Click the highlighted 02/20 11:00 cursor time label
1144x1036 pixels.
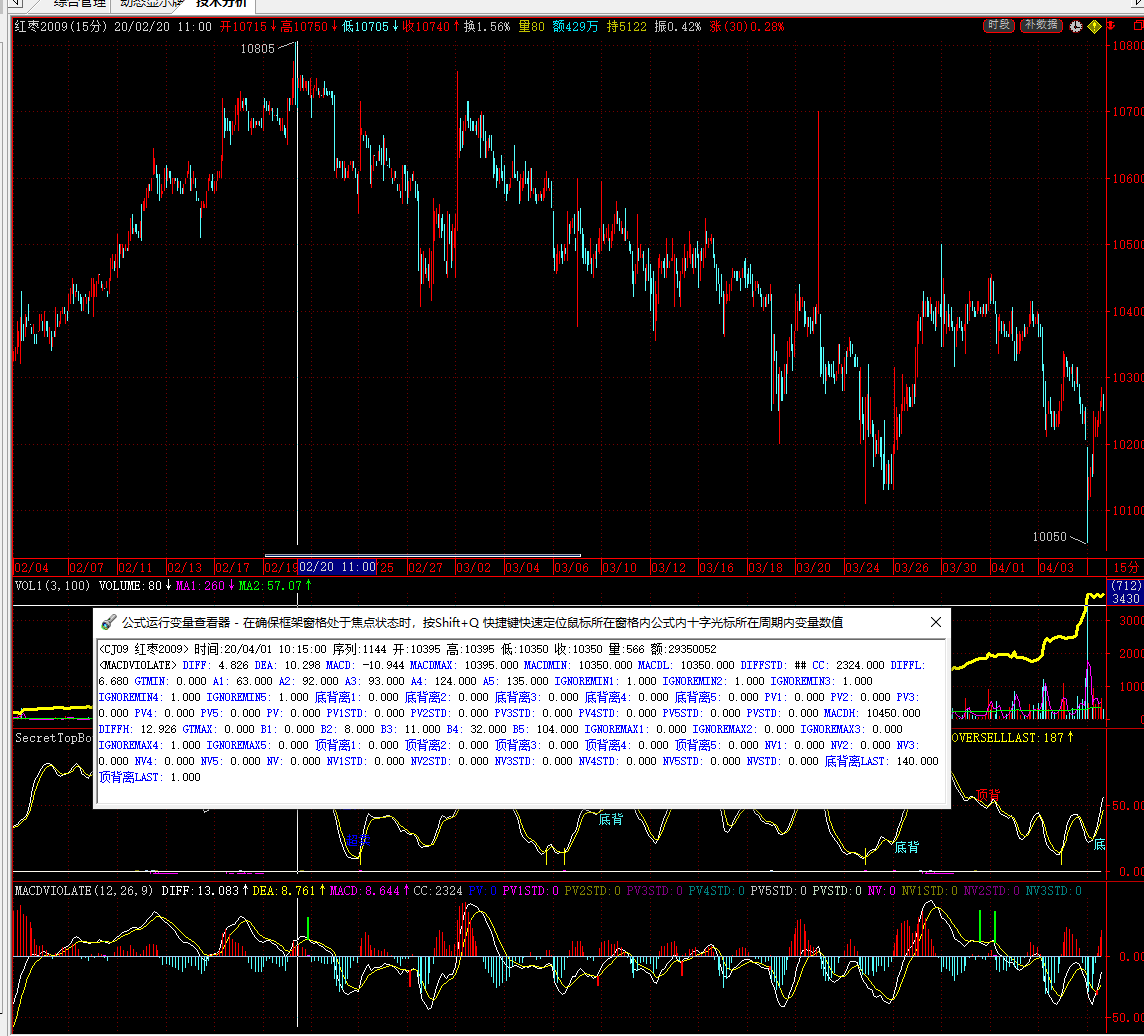tap(337, 567)
